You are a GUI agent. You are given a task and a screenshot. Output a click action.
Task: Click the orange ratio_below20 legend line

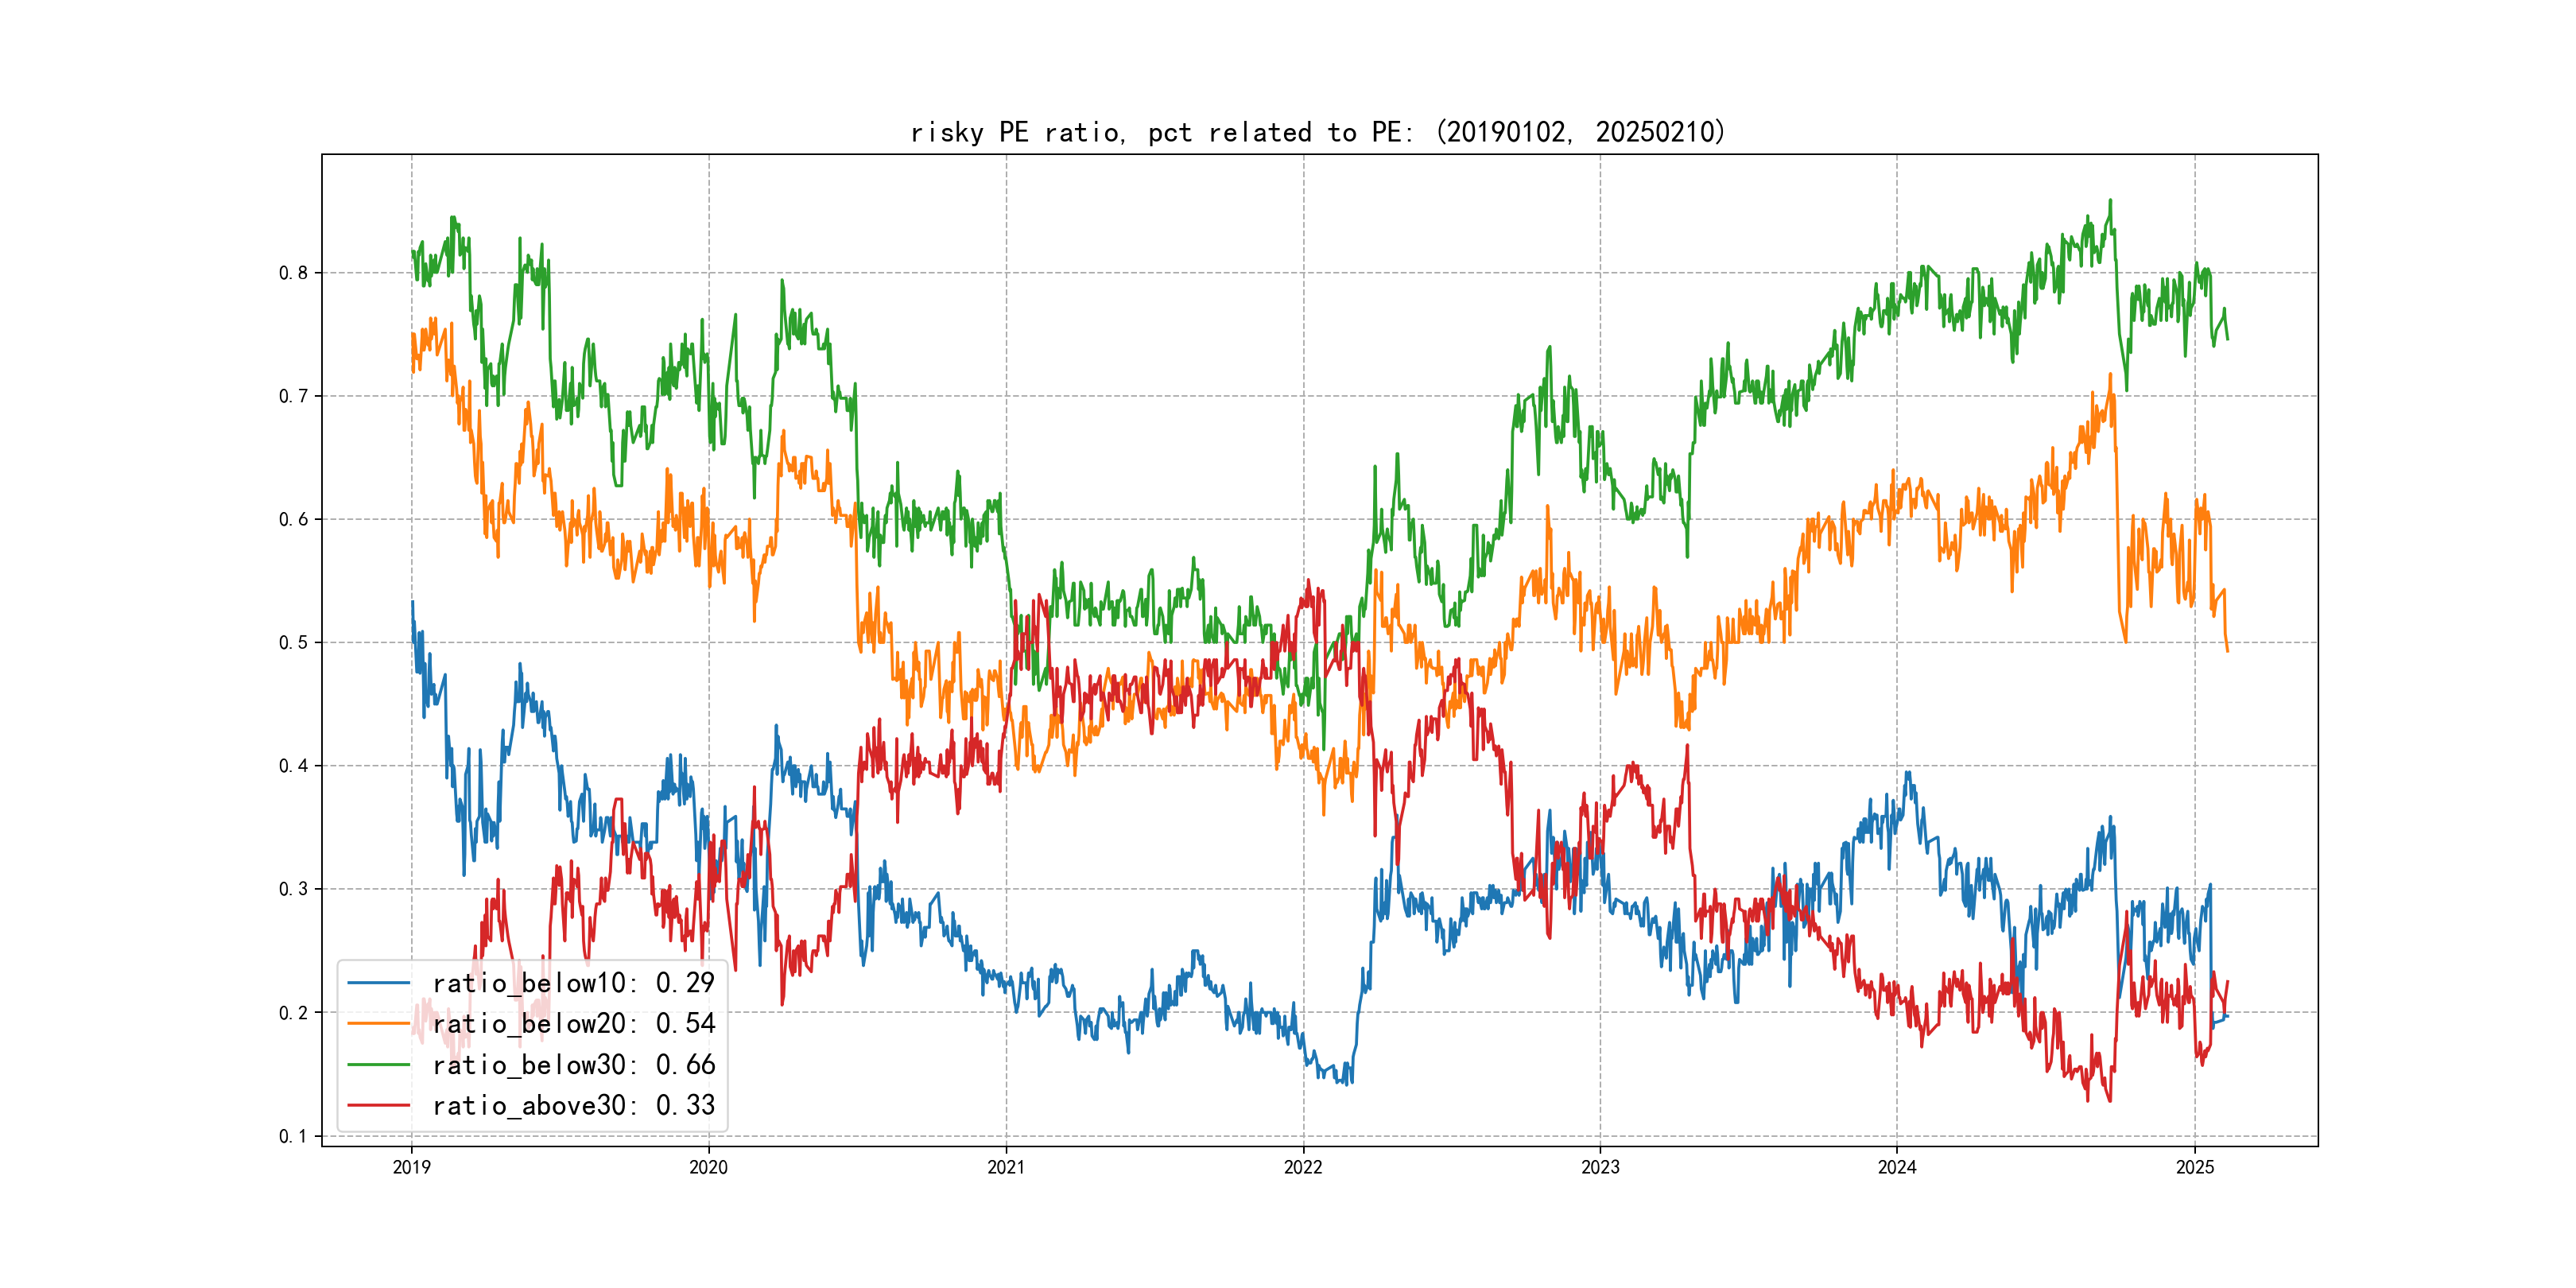378,1024
